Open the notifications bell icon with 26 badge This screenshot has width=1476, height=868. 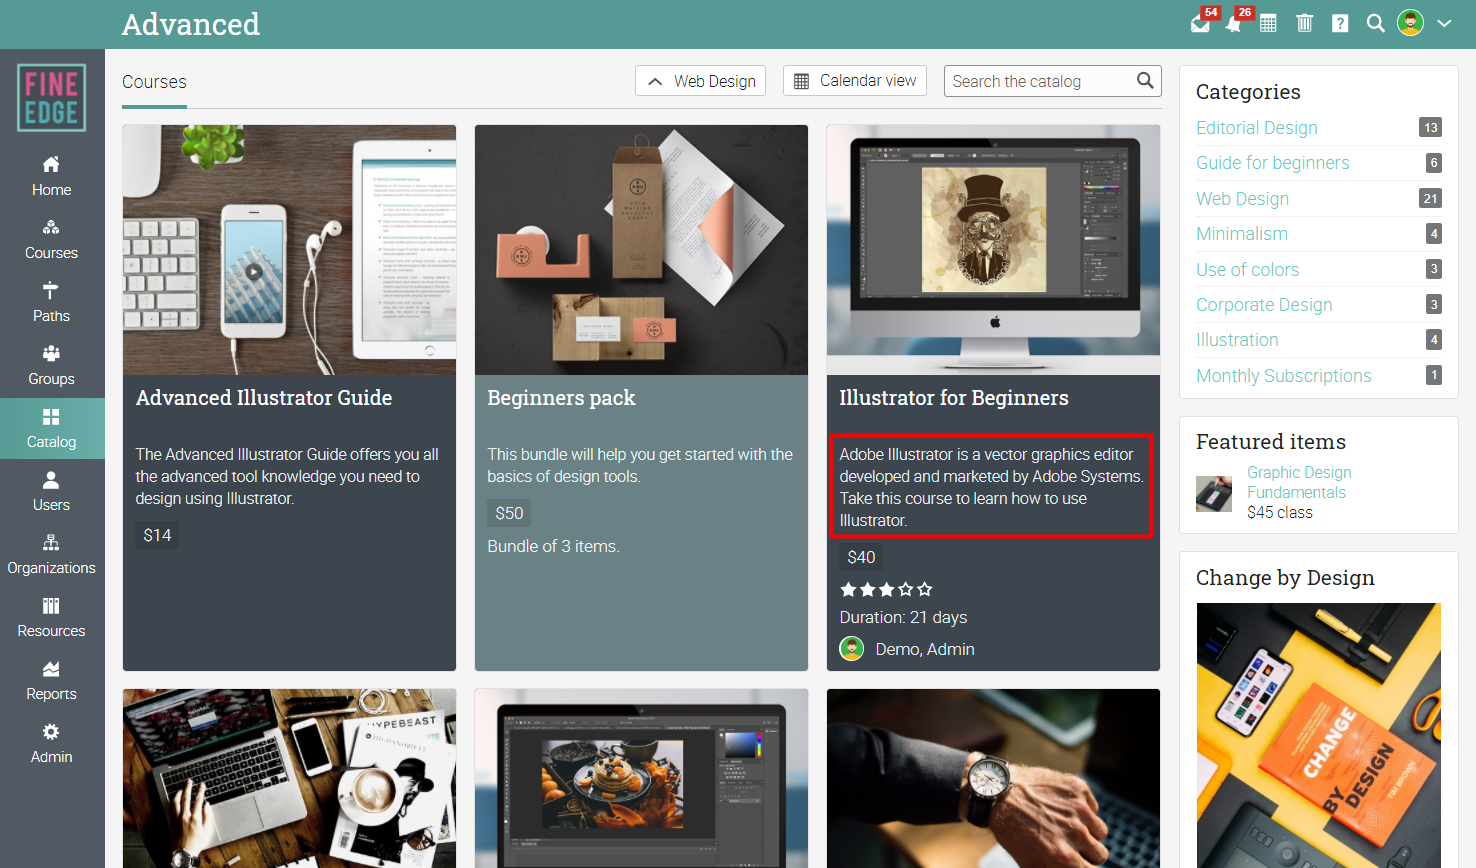tap(1234, 24)
